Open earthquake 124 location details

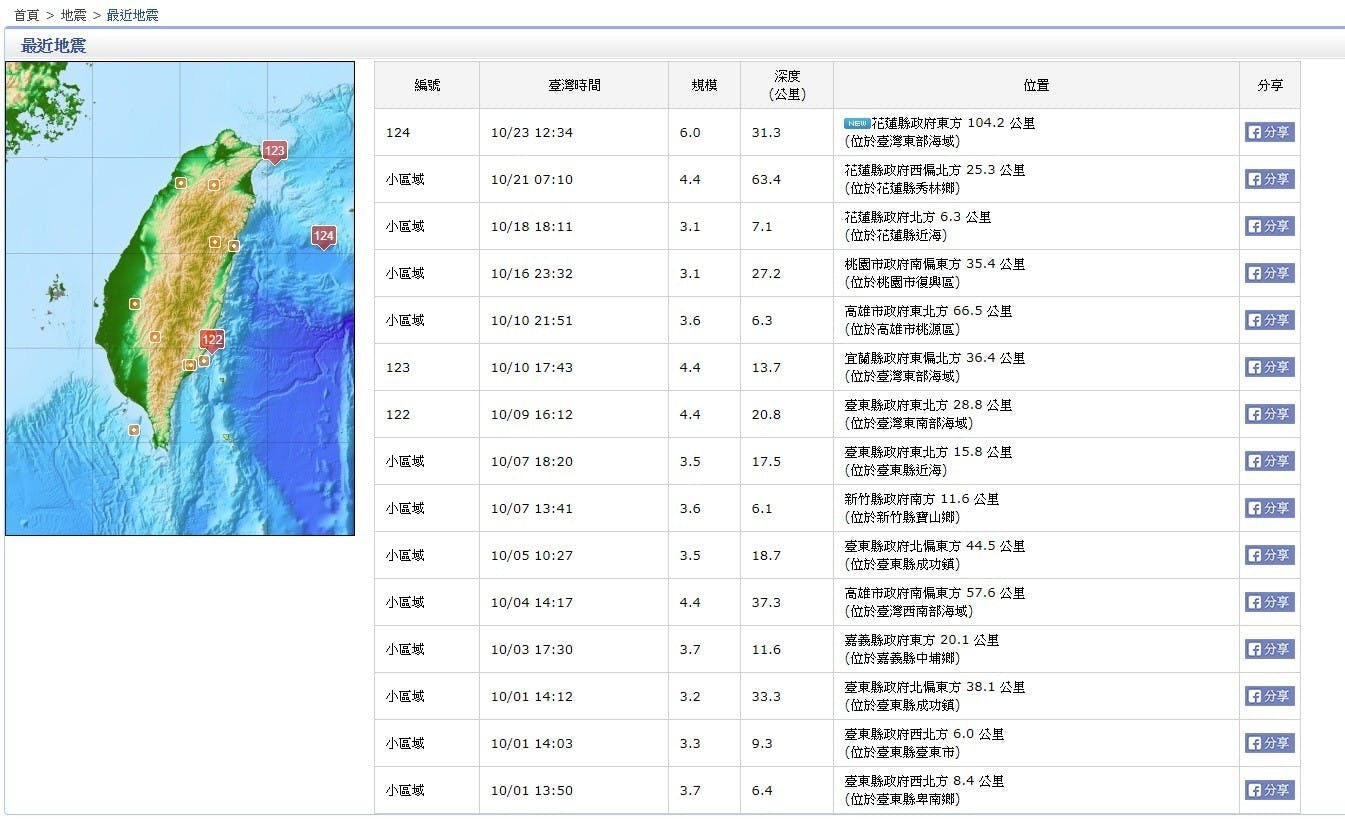click(x=952, y=123)
